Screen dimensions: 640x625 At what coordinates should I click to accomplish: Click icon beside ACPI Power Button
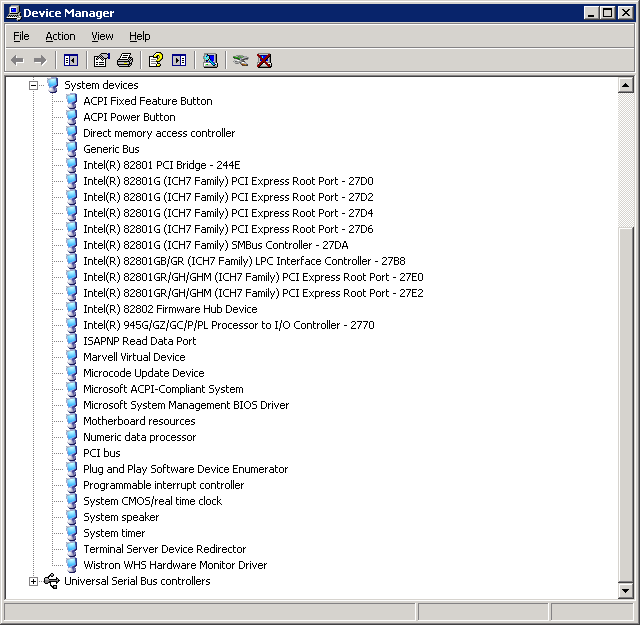(71, 117)
